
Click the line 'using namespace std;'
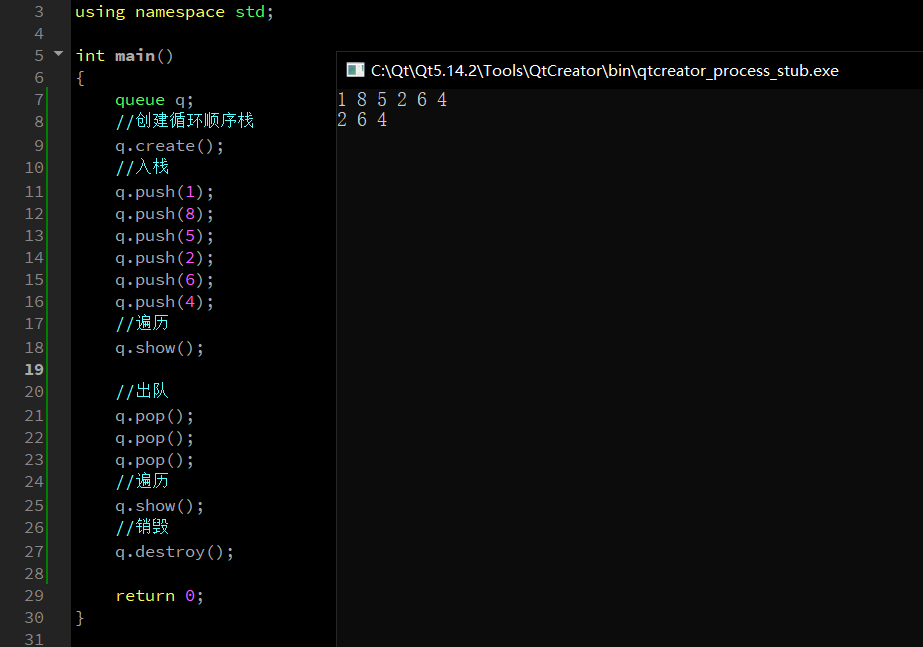[174, 12]
